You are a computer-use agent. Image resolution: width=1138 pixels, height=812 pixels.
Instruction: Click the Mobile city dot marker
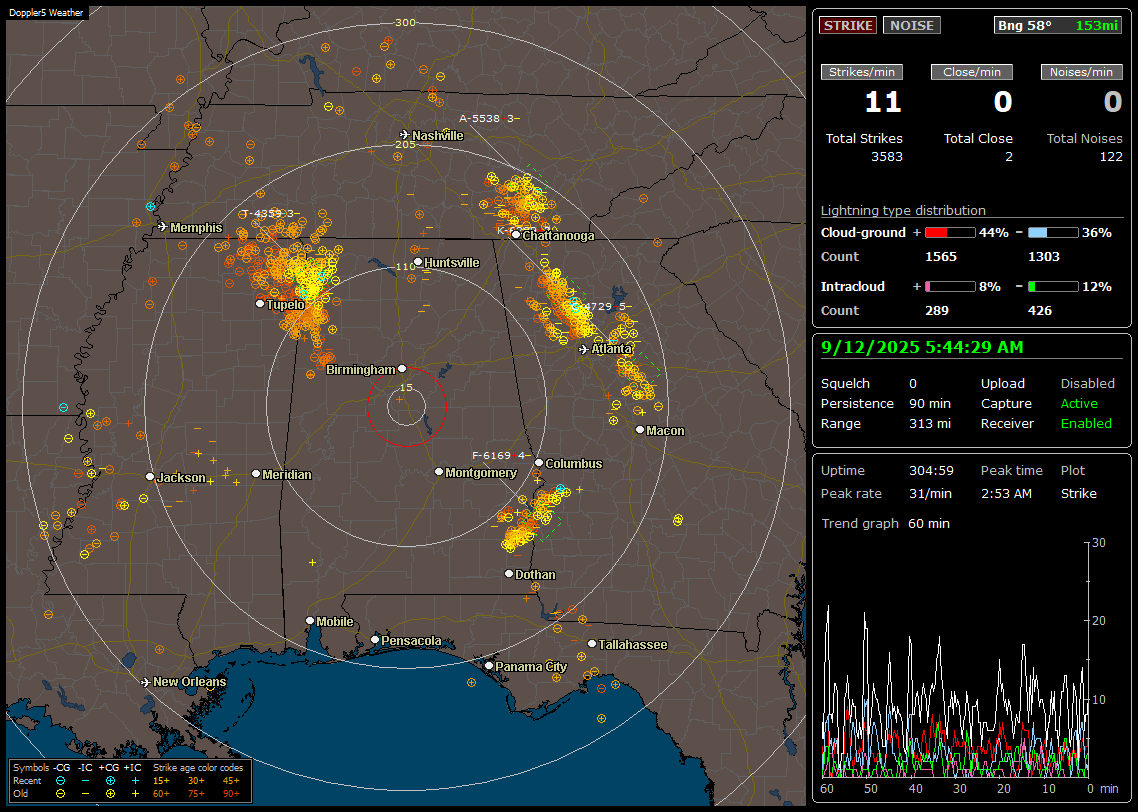[310, 621]
